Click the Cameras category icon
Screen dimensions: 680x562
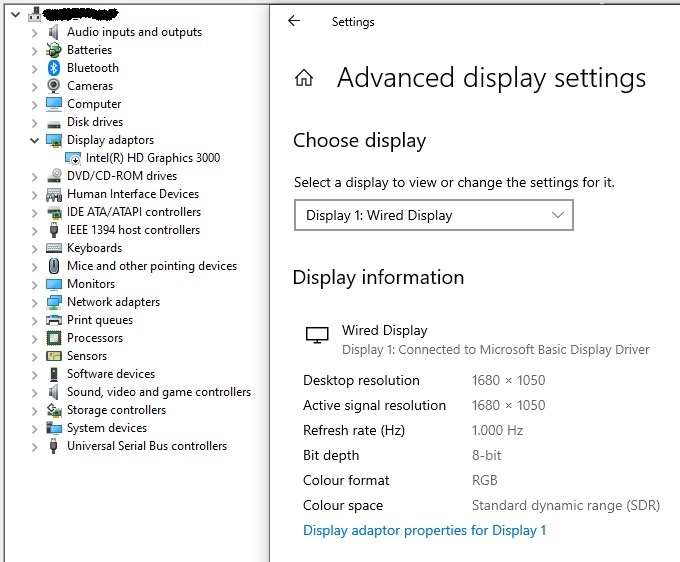coord(54,86)
